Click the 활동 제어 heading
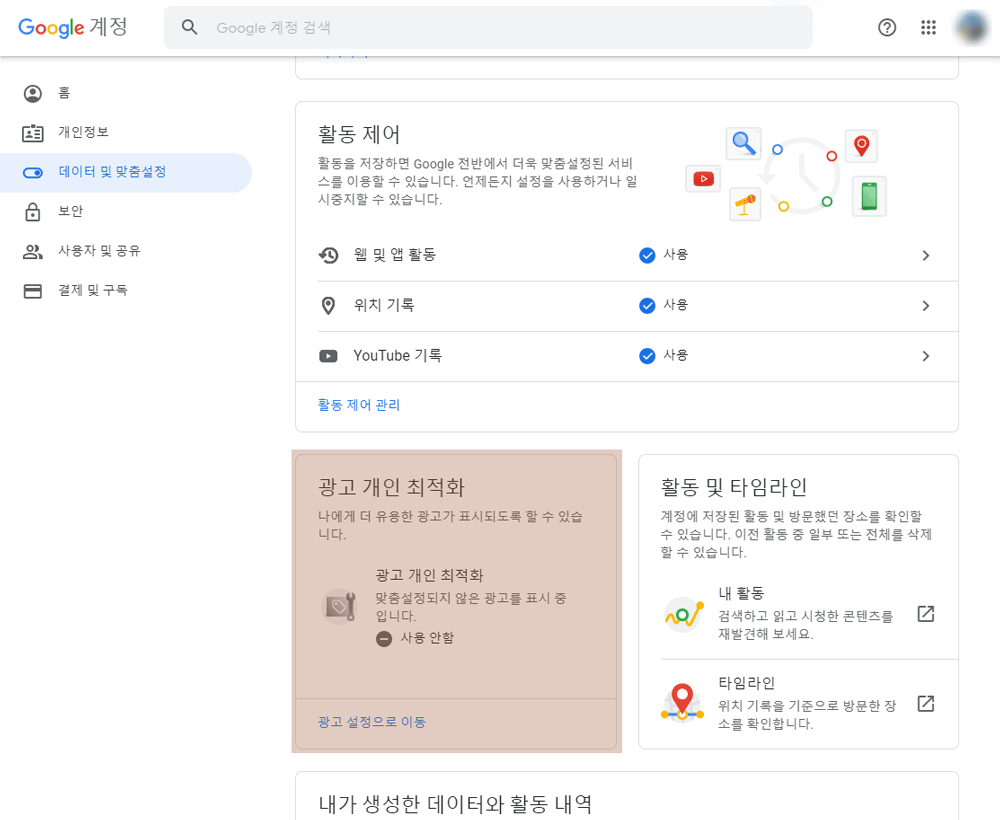Viewport: 1000px width, 820px height. tap(359, 135)
